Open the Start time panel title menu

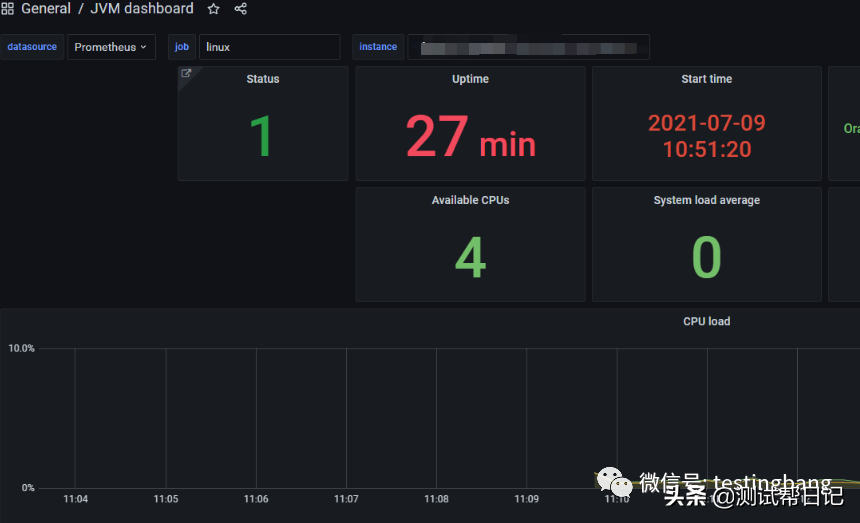pos(706,79)
